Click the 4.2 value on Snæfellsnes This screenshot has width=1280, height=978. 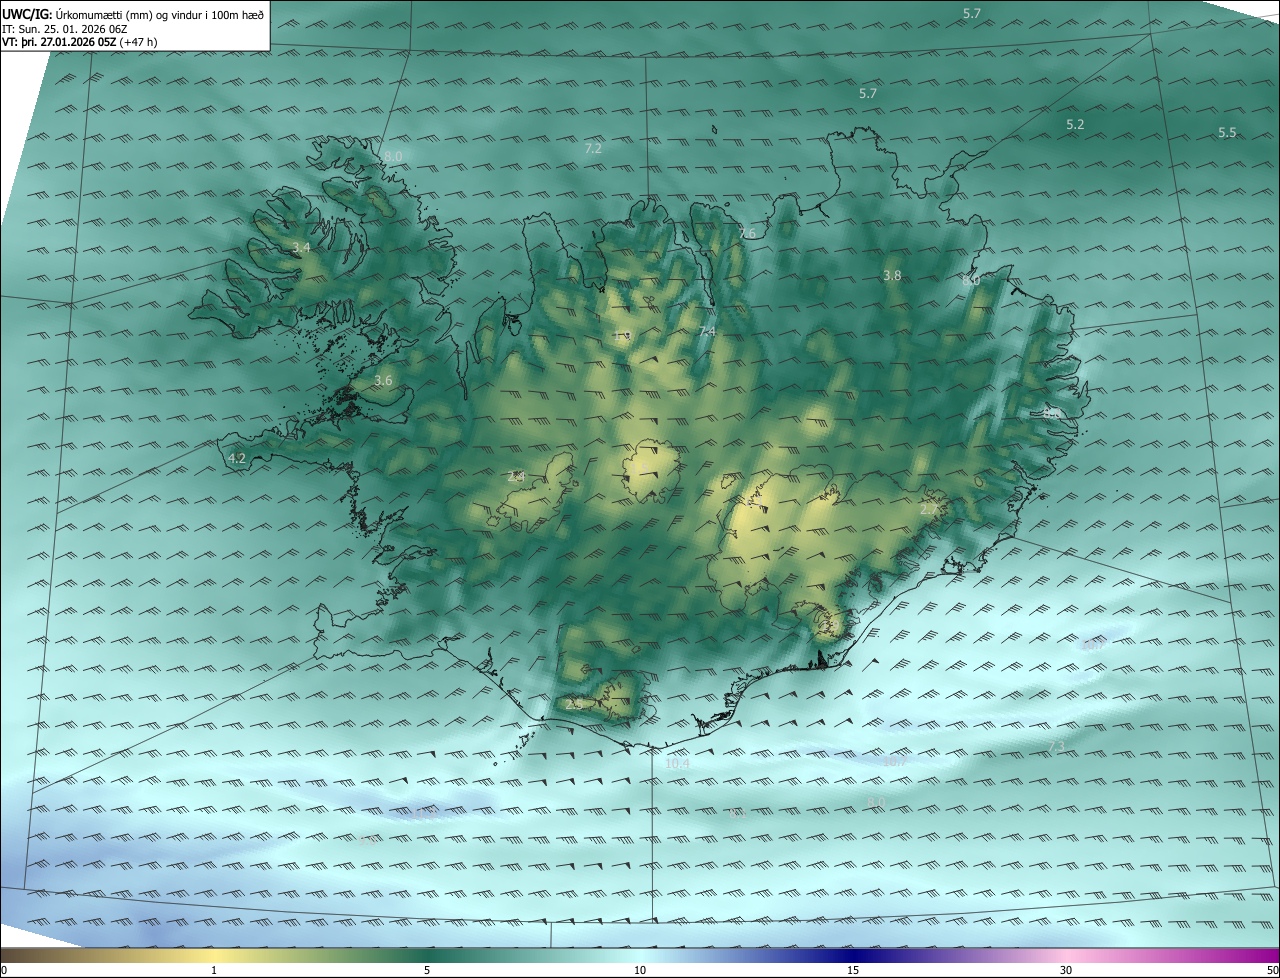click(237, 458)
